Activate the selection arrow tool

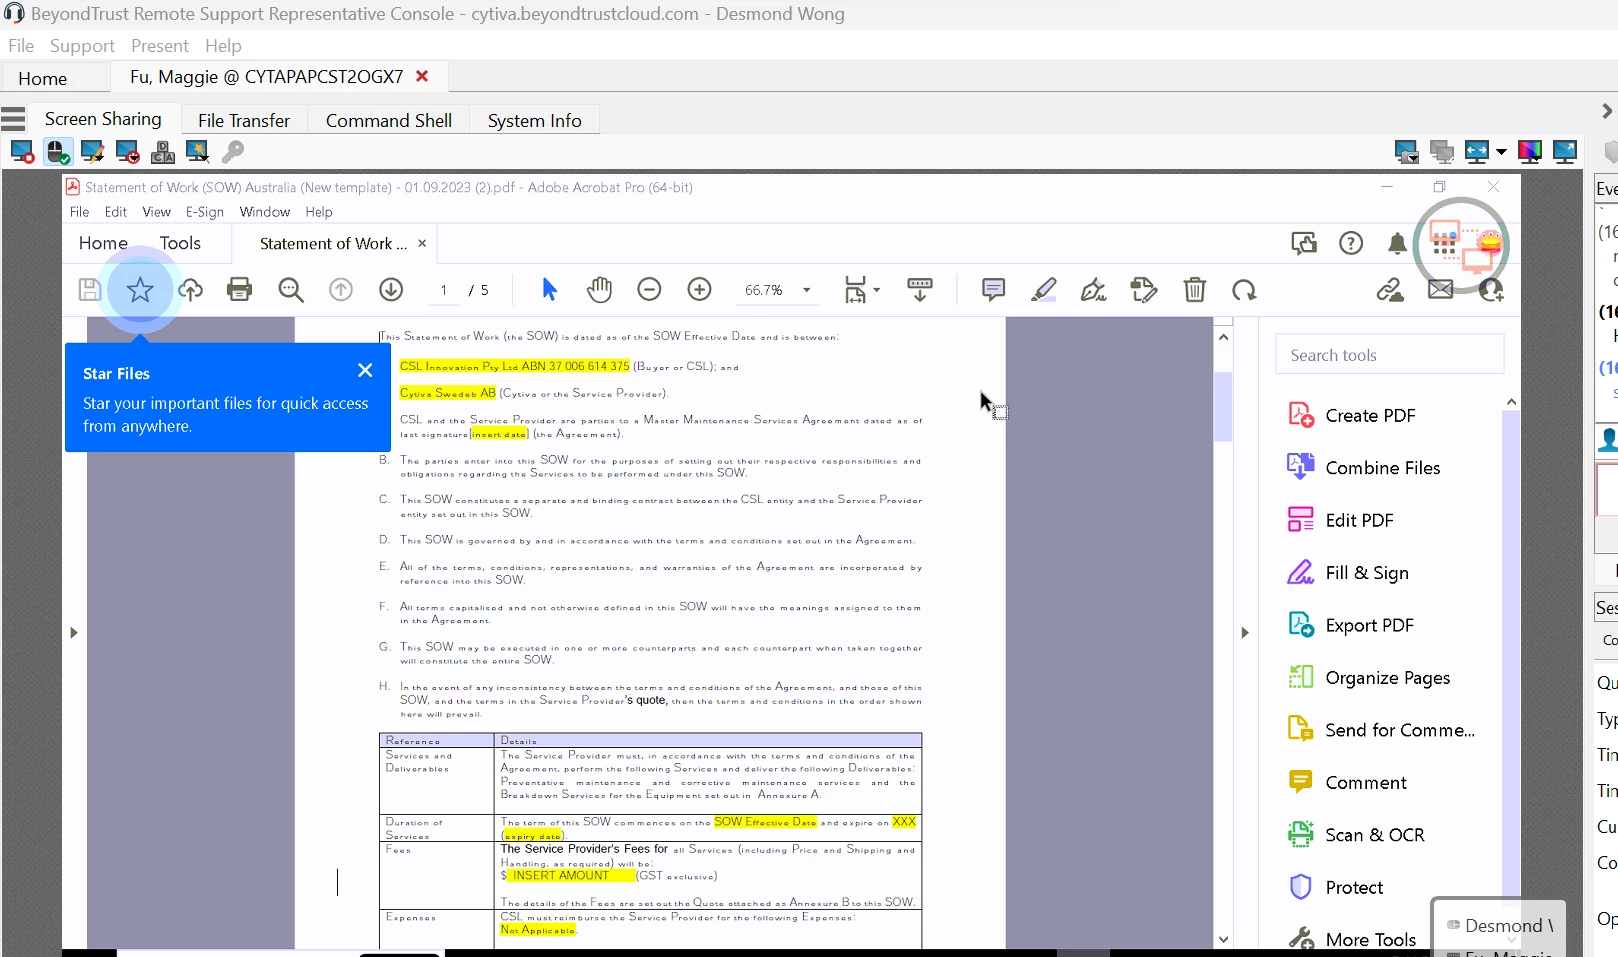pyautogui.click(x=549, y=290)
